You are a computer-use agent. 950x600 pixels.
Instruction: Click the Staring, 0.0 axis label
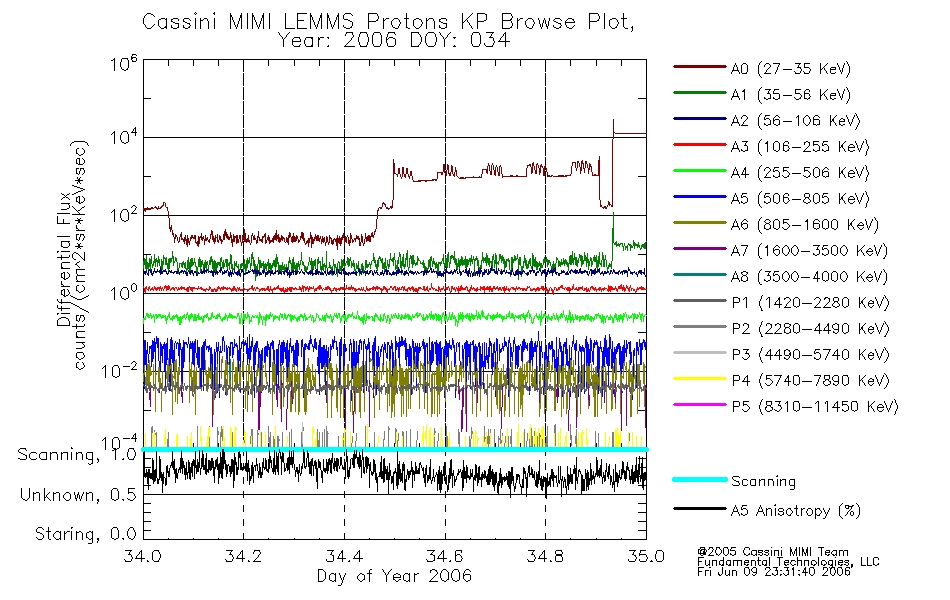tap(85, 534)
